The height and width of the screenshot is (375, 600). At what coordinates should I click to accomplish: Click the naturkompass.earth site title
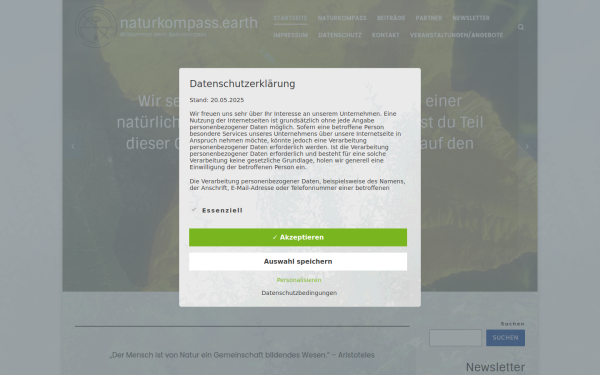point(189,23)
